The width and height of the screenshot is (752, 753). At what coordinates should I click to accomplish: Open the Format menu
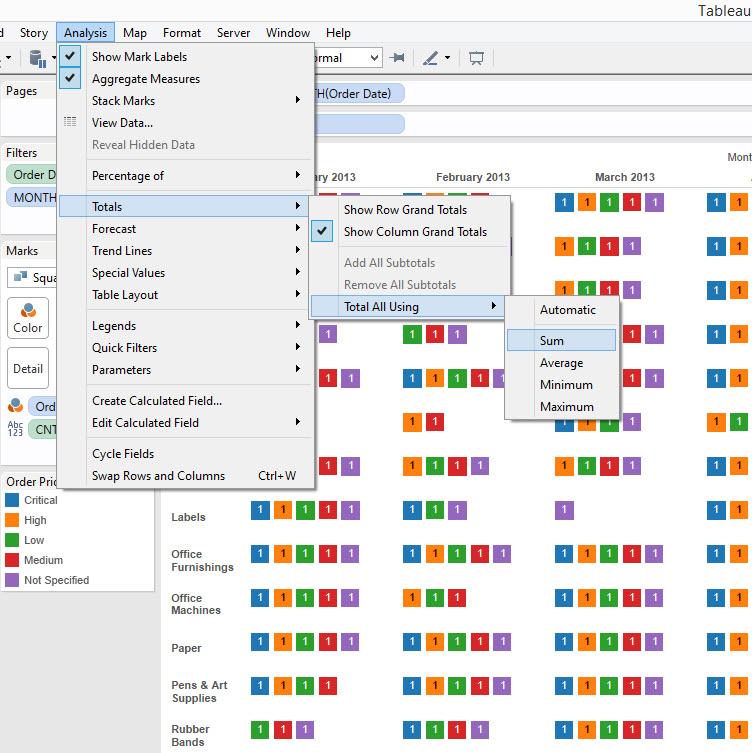182,33
